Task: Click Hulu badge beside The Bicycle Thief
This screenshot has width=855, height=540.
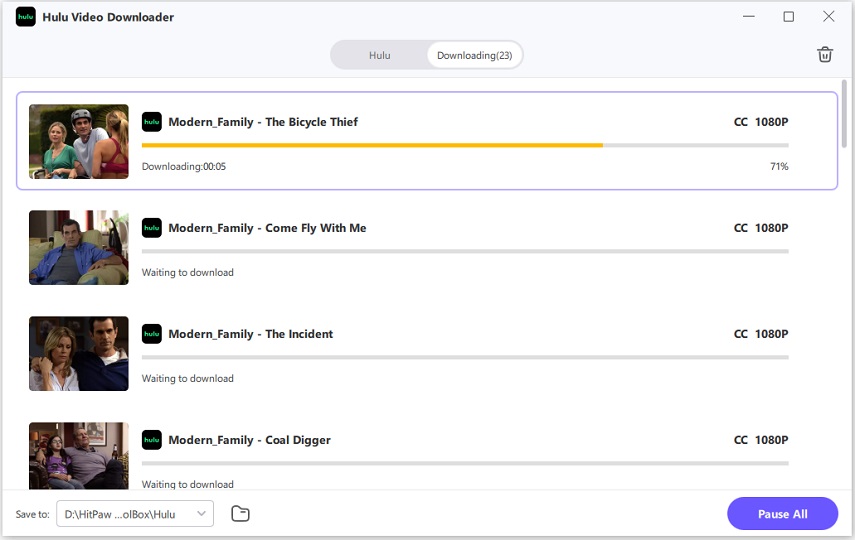Action: point(152,122)
